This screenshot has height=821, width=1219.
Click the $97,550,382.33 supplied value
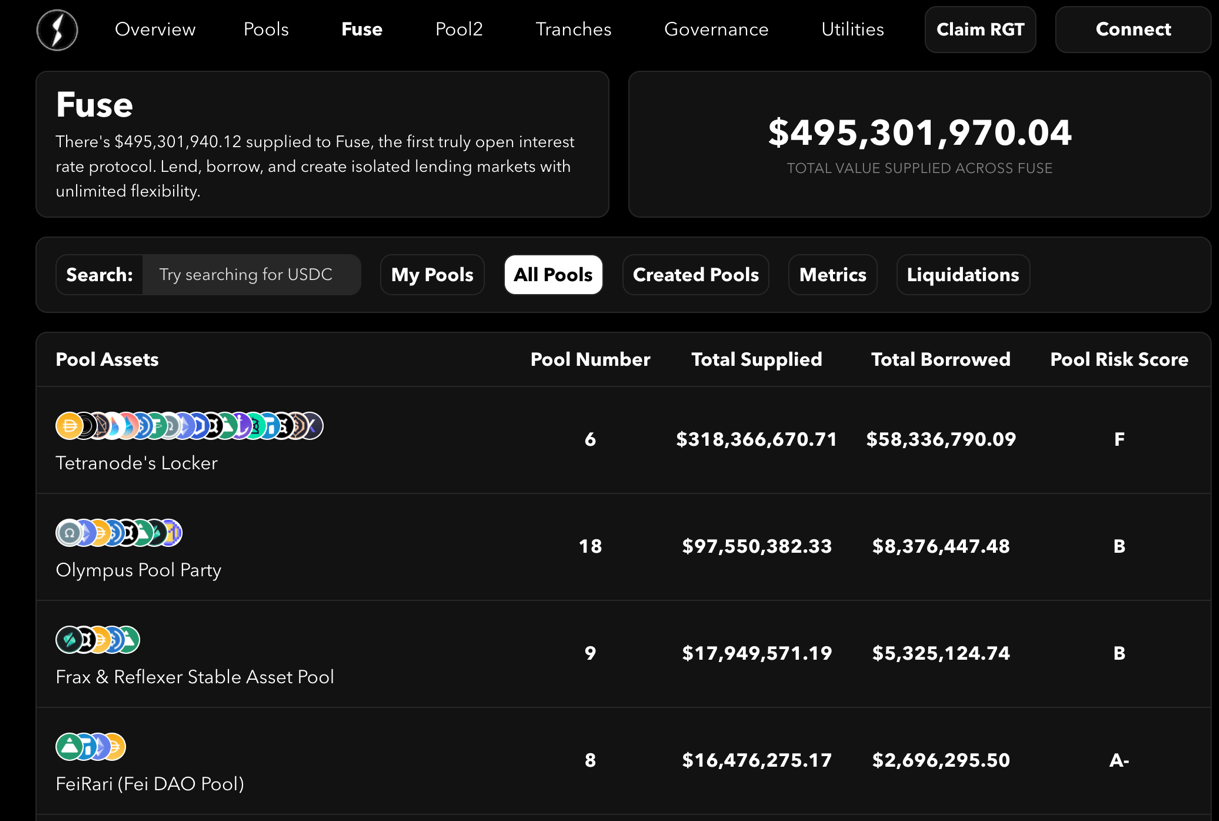pos(757,547)
